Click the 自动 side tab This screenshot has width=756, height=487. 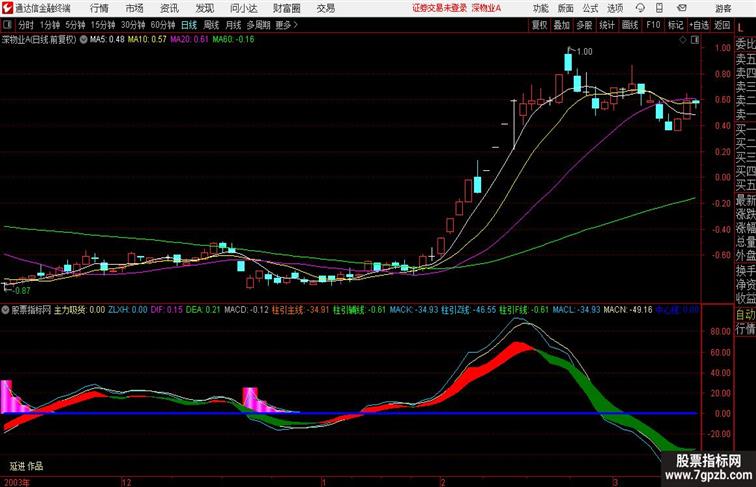coord(745,314)
